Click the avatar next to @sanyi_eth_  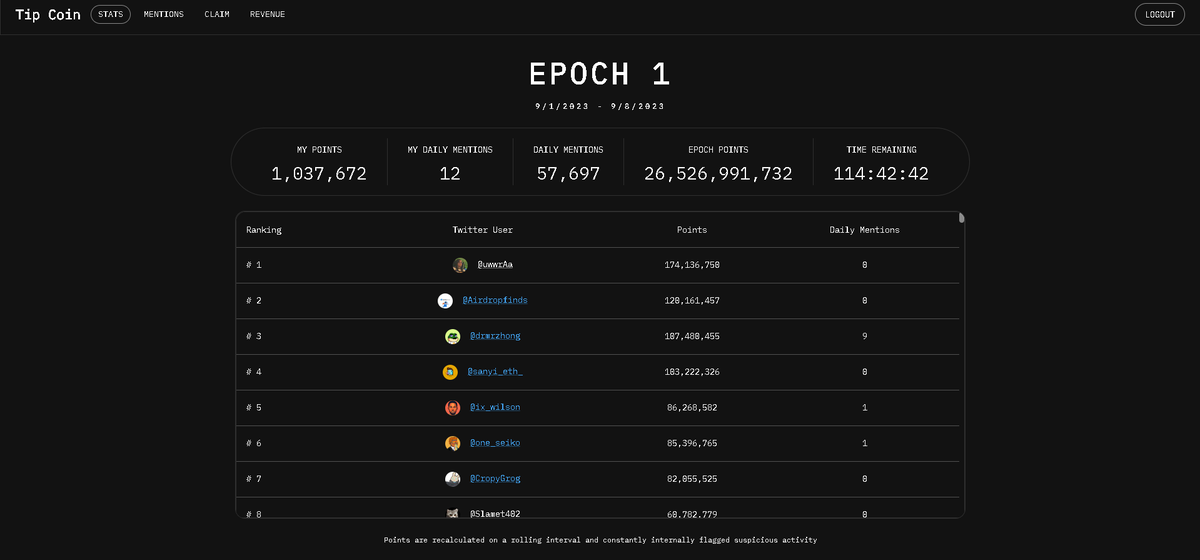click(x=450, y=372)
